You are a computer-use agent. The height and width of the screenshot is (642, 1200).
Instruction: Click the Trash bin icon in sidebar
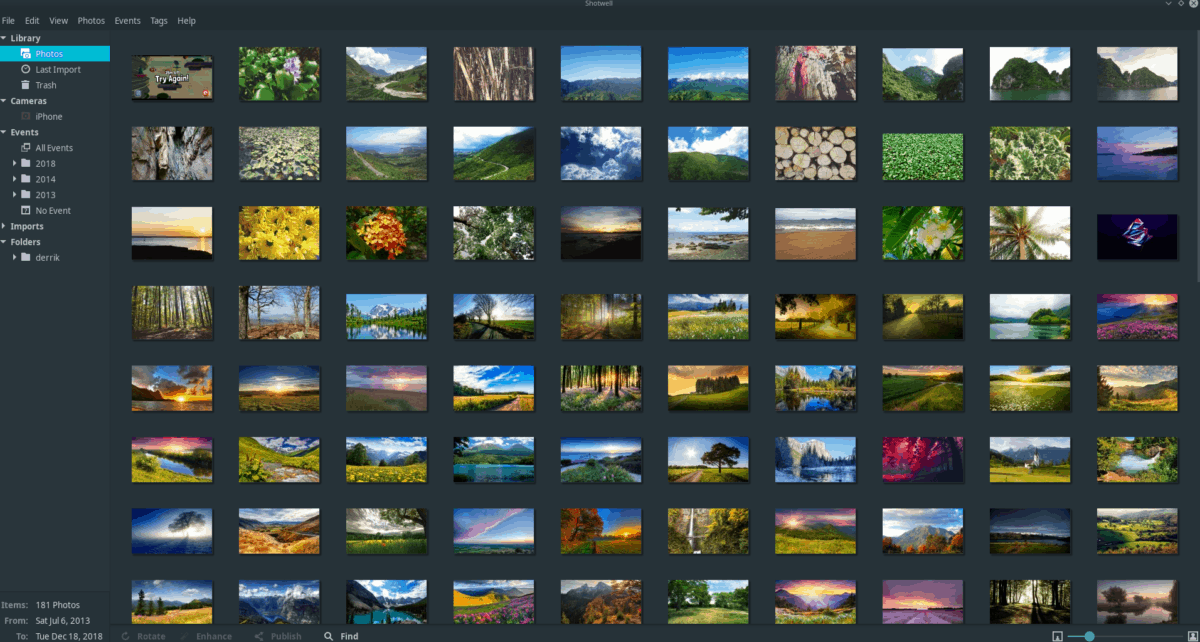26,85
